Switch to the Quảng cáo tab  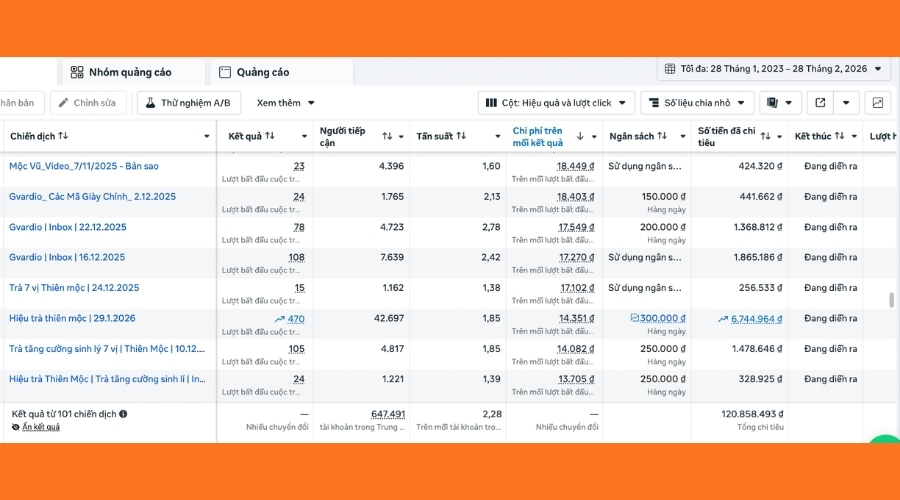point(254,72)
